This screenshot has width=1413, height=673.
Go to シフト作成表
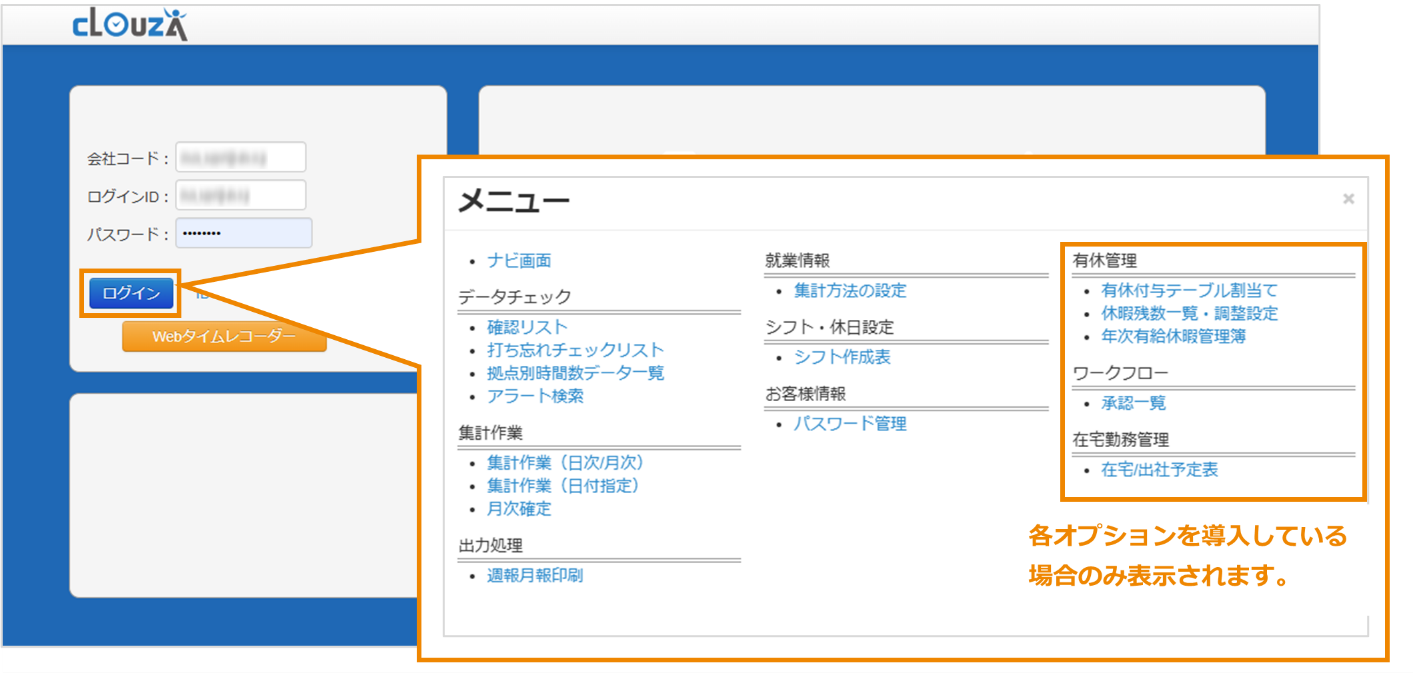click(842, 357)
